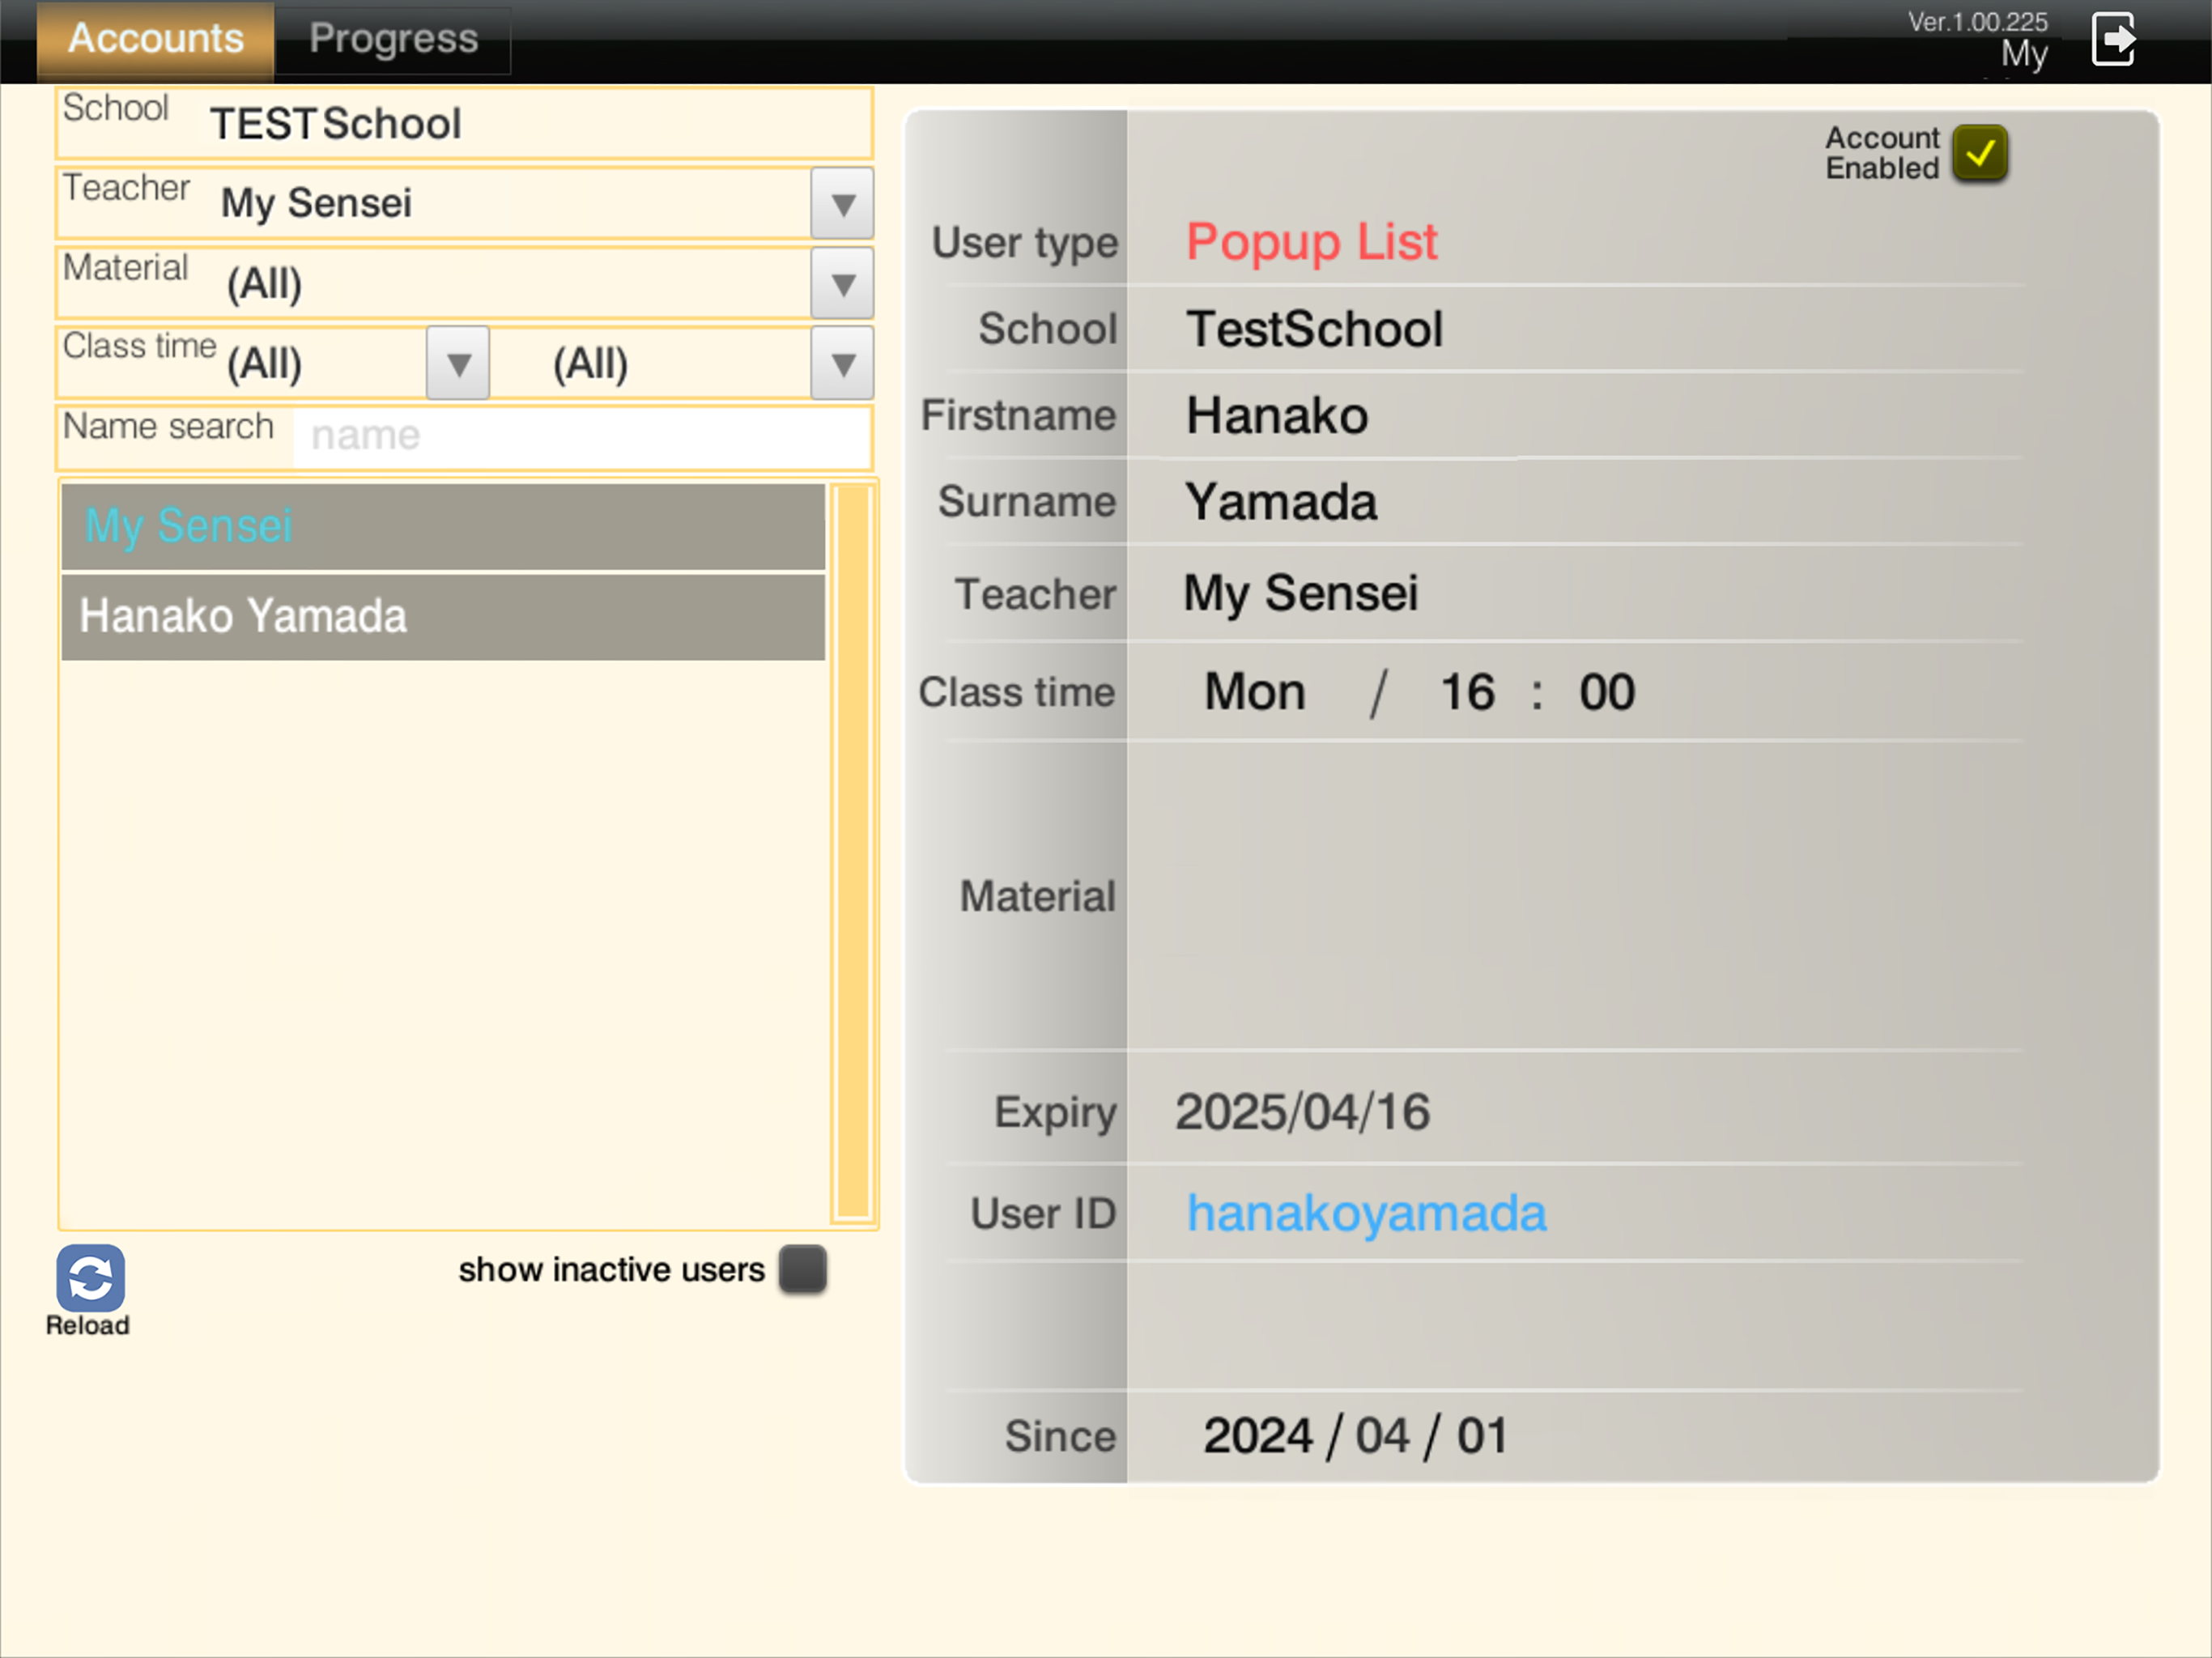This screenshot has width=2212, height=1658.
Task: Click the Firstname field Hanako
Action: [x=1277, y=415]
